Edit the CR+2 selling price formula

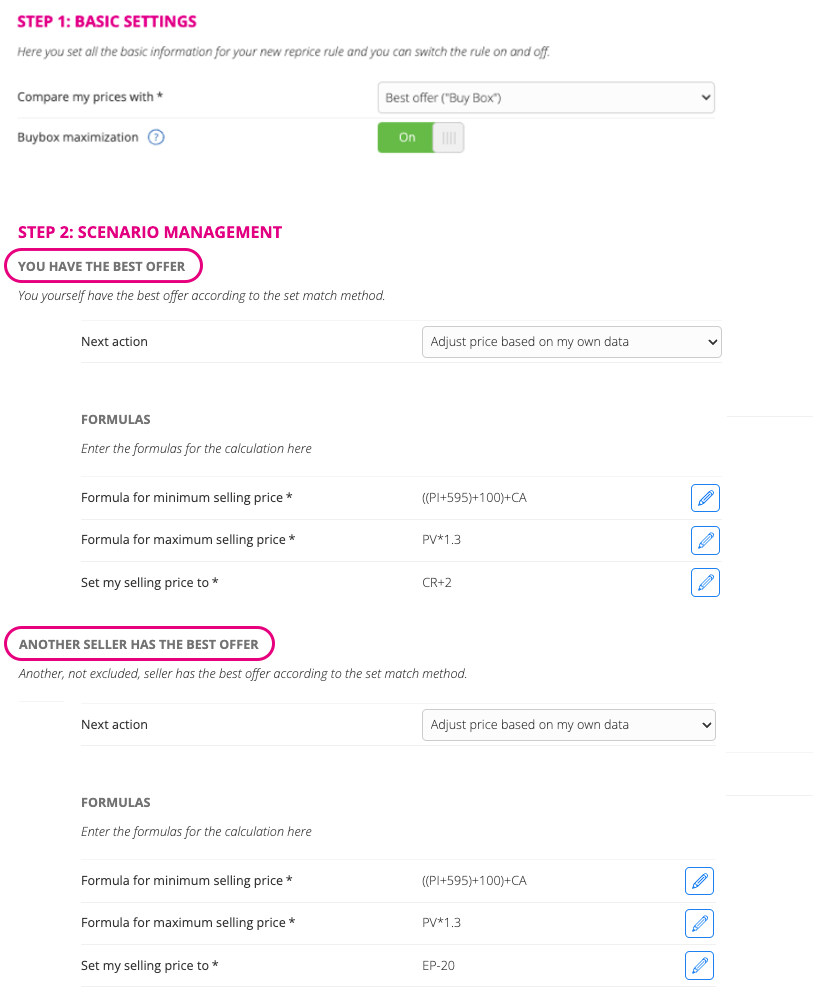tap(705, 582)
